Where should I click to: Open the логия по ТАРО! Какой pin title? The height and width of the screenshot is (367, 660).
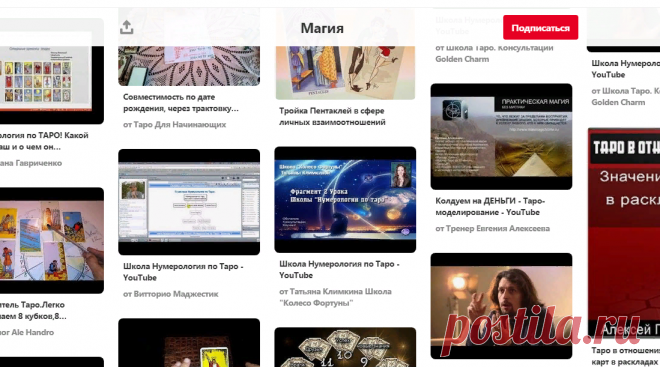(44, 141)
